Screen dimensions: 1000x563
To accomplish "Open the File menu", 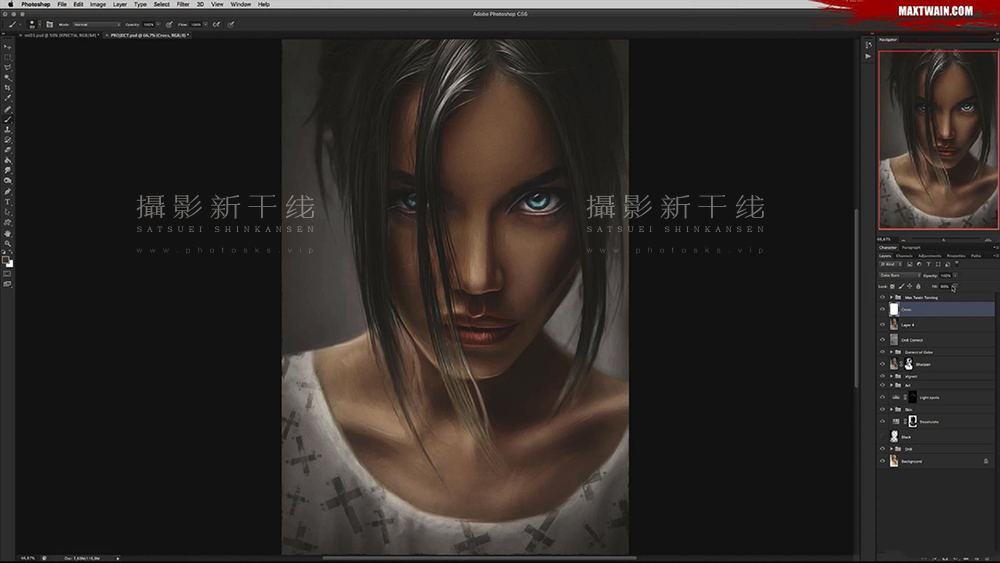I will point(62,4).
